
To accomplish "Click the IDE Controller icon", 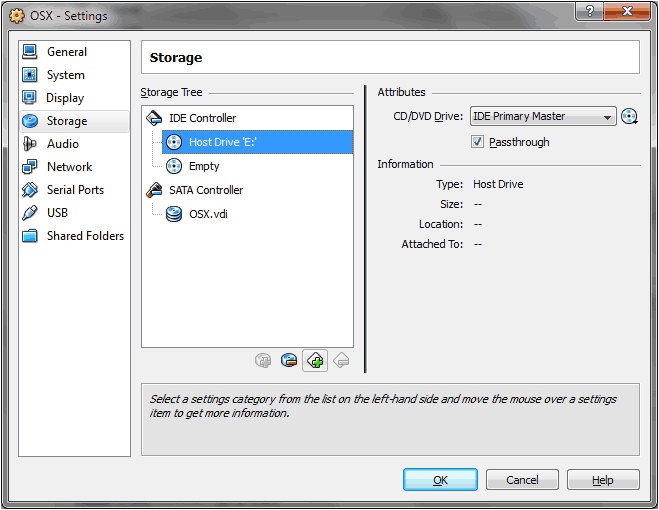I will point(154,118).
